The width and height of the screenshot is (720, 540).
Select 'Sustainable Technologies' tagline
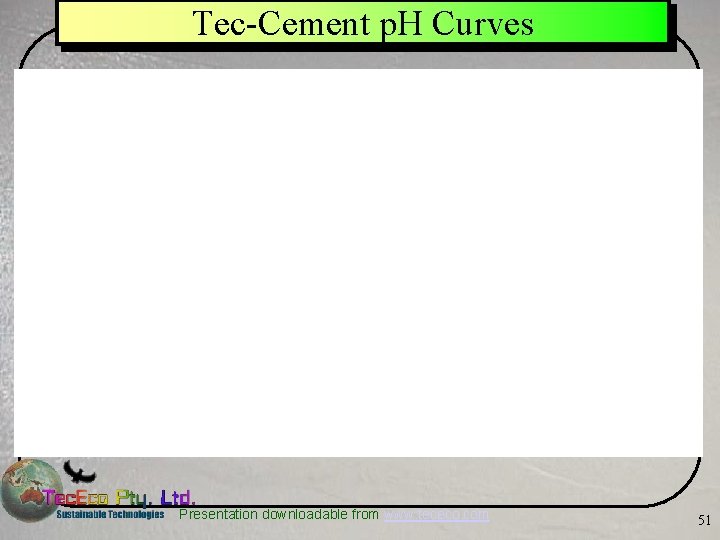pyautogui.click(x=110, y=514)
